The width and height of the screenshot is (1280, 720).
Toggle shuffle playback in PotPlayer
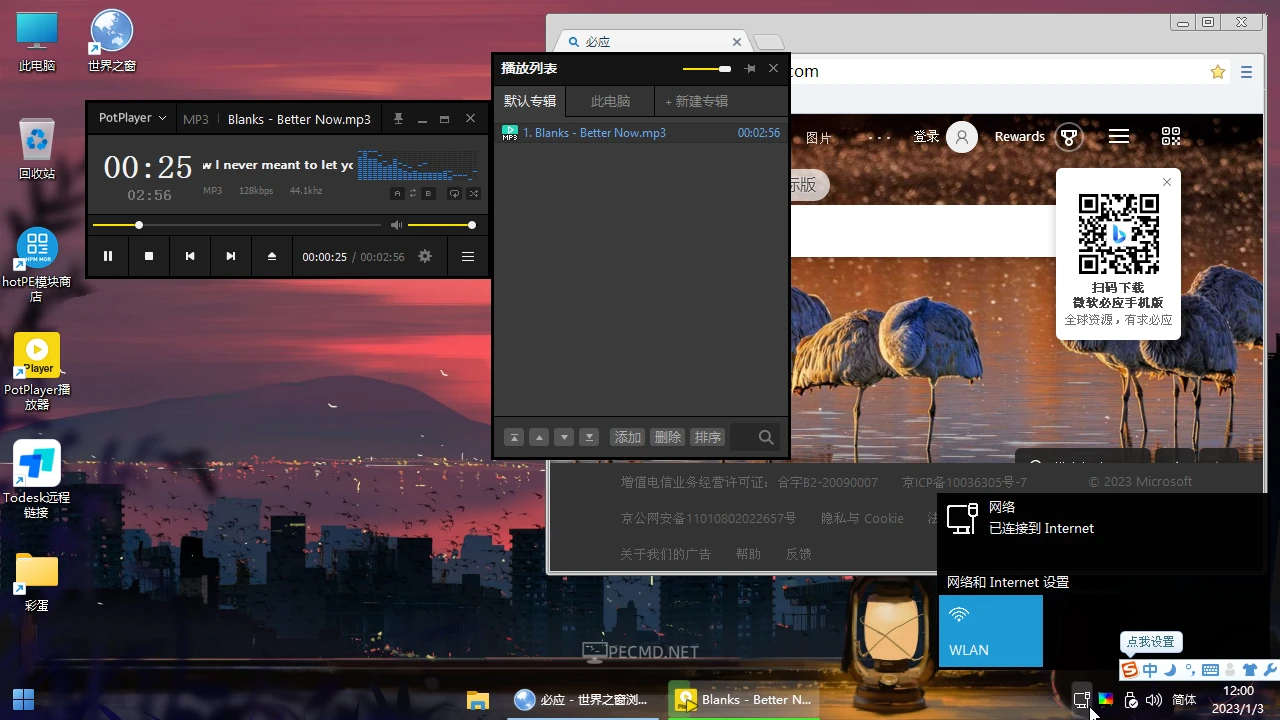474,193
